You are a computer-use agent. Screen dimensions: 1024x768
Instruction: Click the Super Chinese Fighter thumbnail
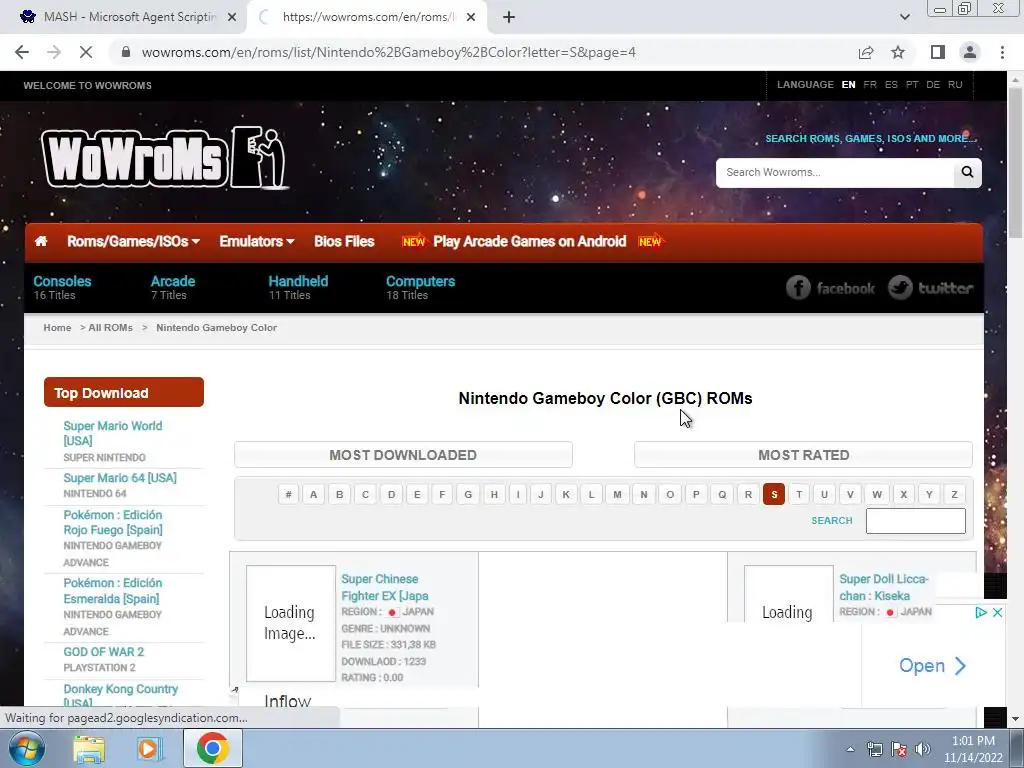point(291,623)
